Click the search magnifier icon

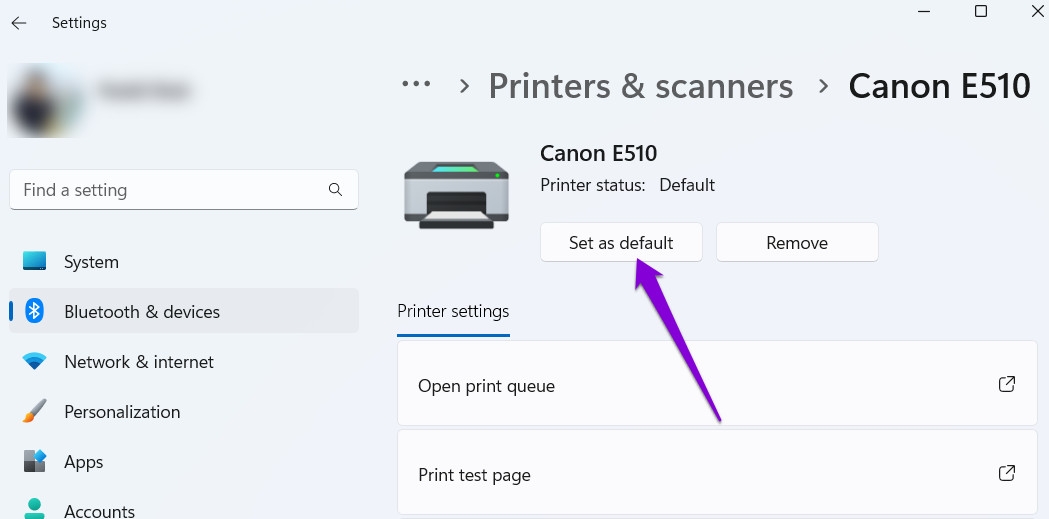click(335, 190)
